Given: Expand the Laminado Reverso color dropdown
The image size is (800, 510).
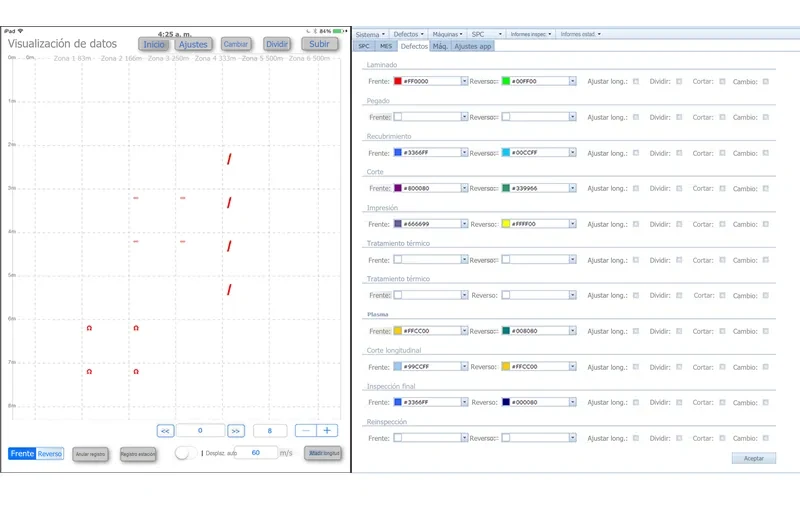Looking at the screenshot, I should (x=572, y=81).
